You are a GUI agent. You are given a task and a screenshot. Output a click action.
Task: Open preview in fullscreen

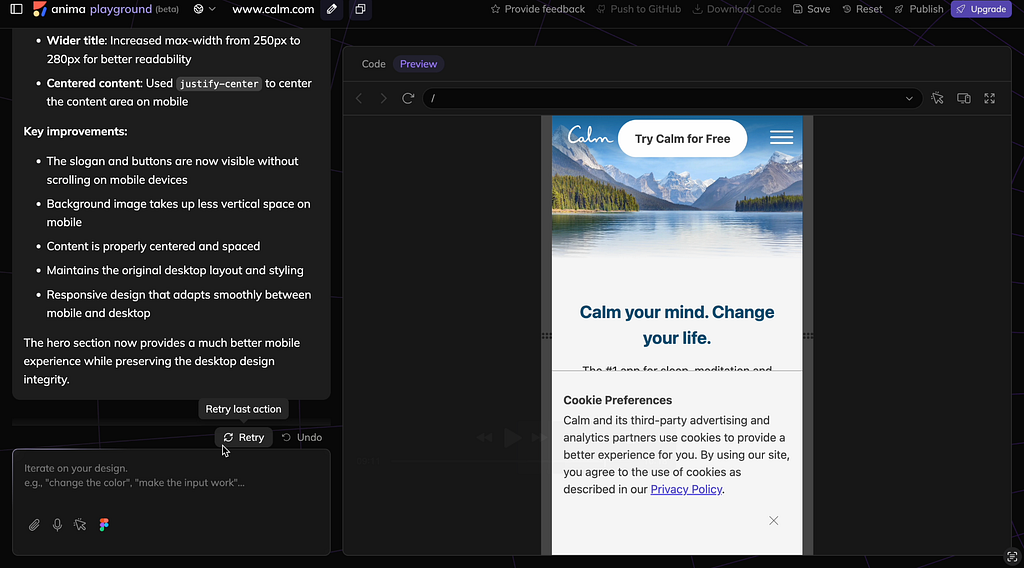[x=989, y=99]
